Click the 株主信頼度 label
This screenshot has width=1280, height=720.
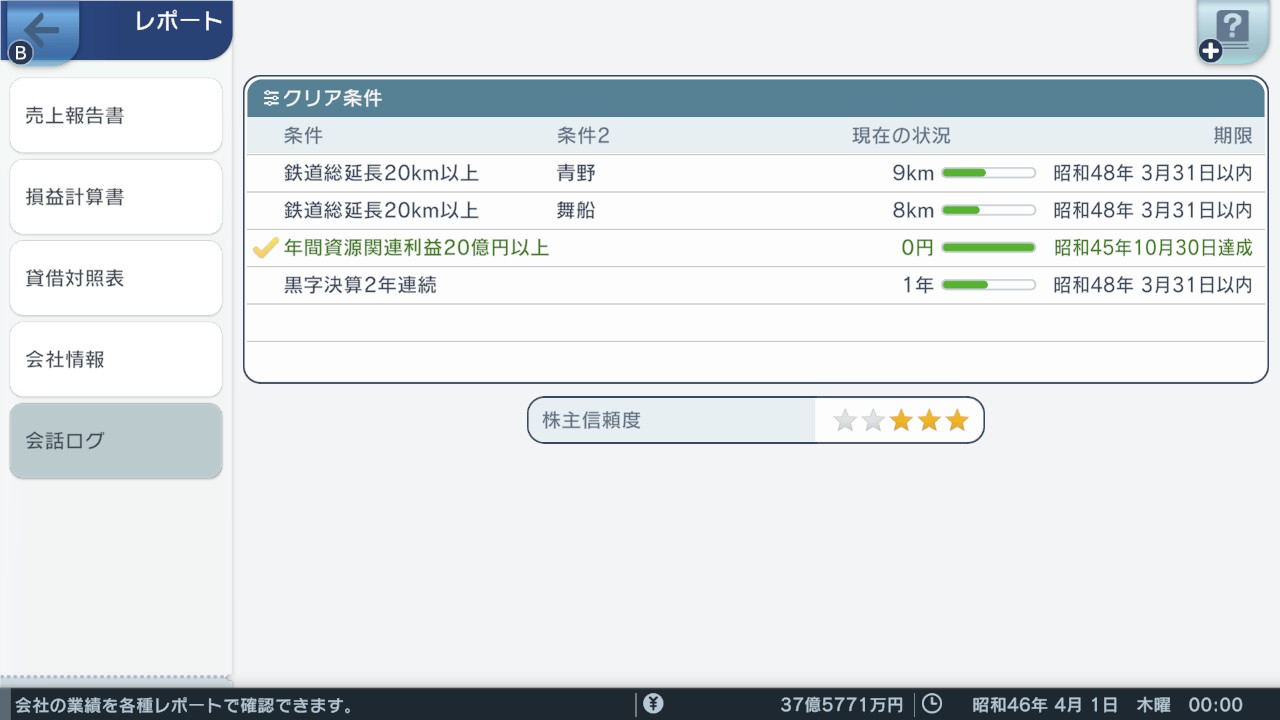(591, 420)
